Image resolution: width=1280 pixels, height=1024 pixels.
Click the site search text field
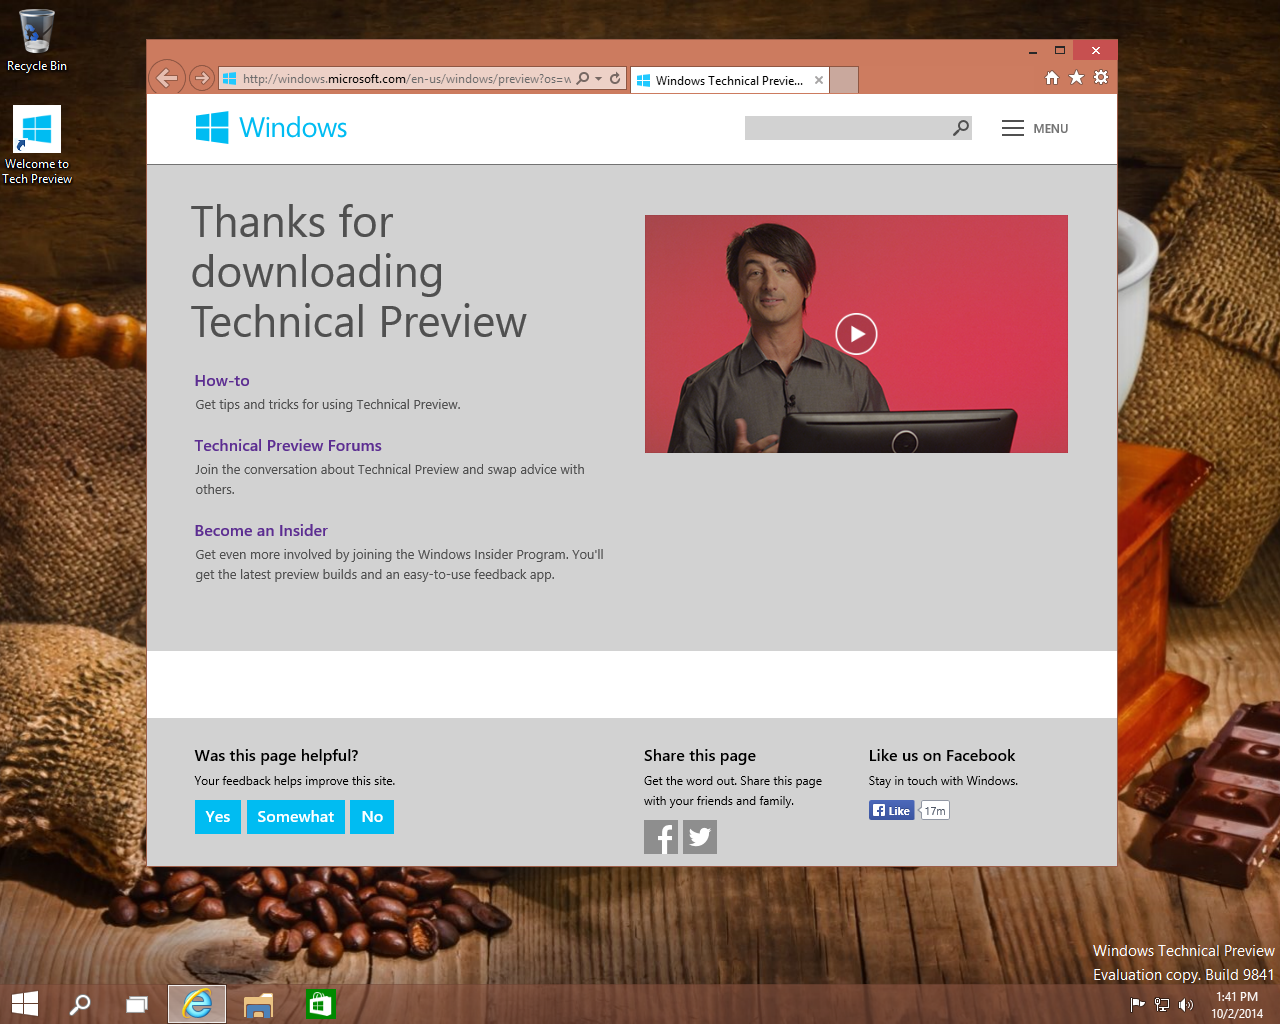click(x=847, y=128)
